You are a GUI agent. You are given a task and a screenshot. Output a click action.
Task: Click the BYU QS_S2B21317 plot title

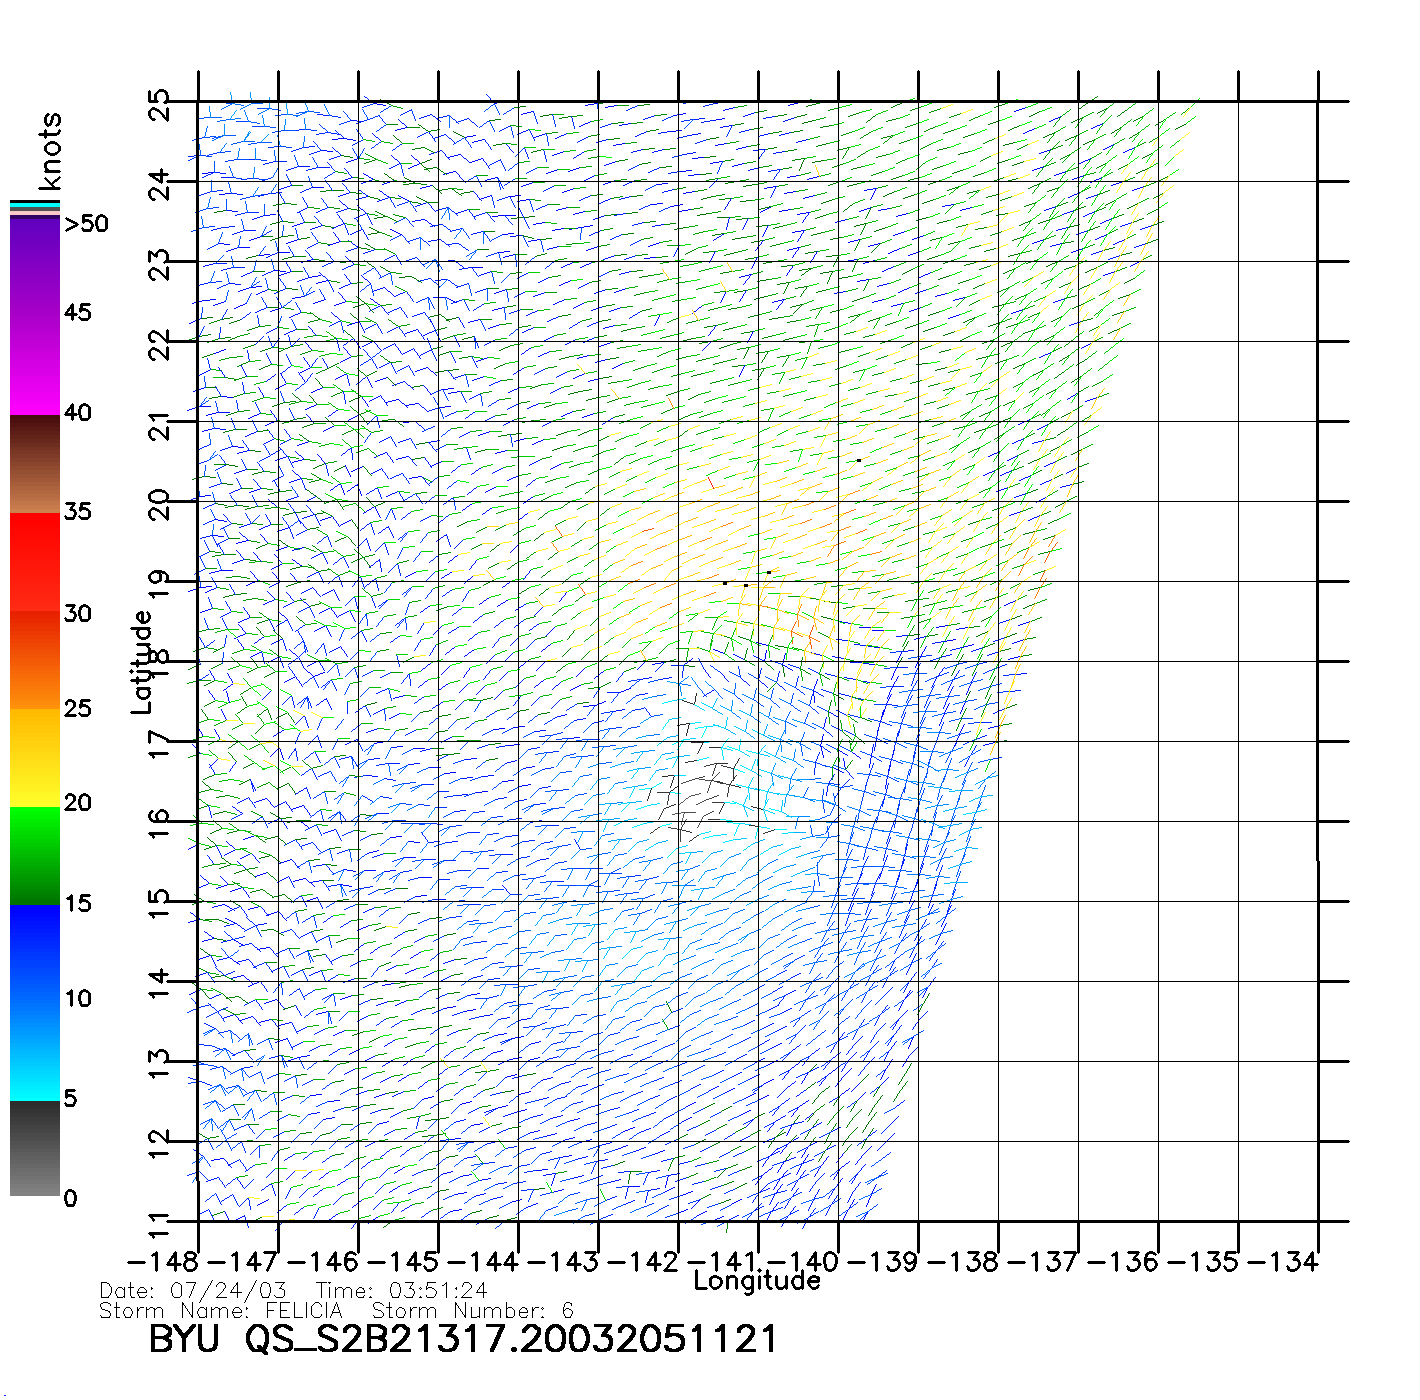[x=462, y=1339]
